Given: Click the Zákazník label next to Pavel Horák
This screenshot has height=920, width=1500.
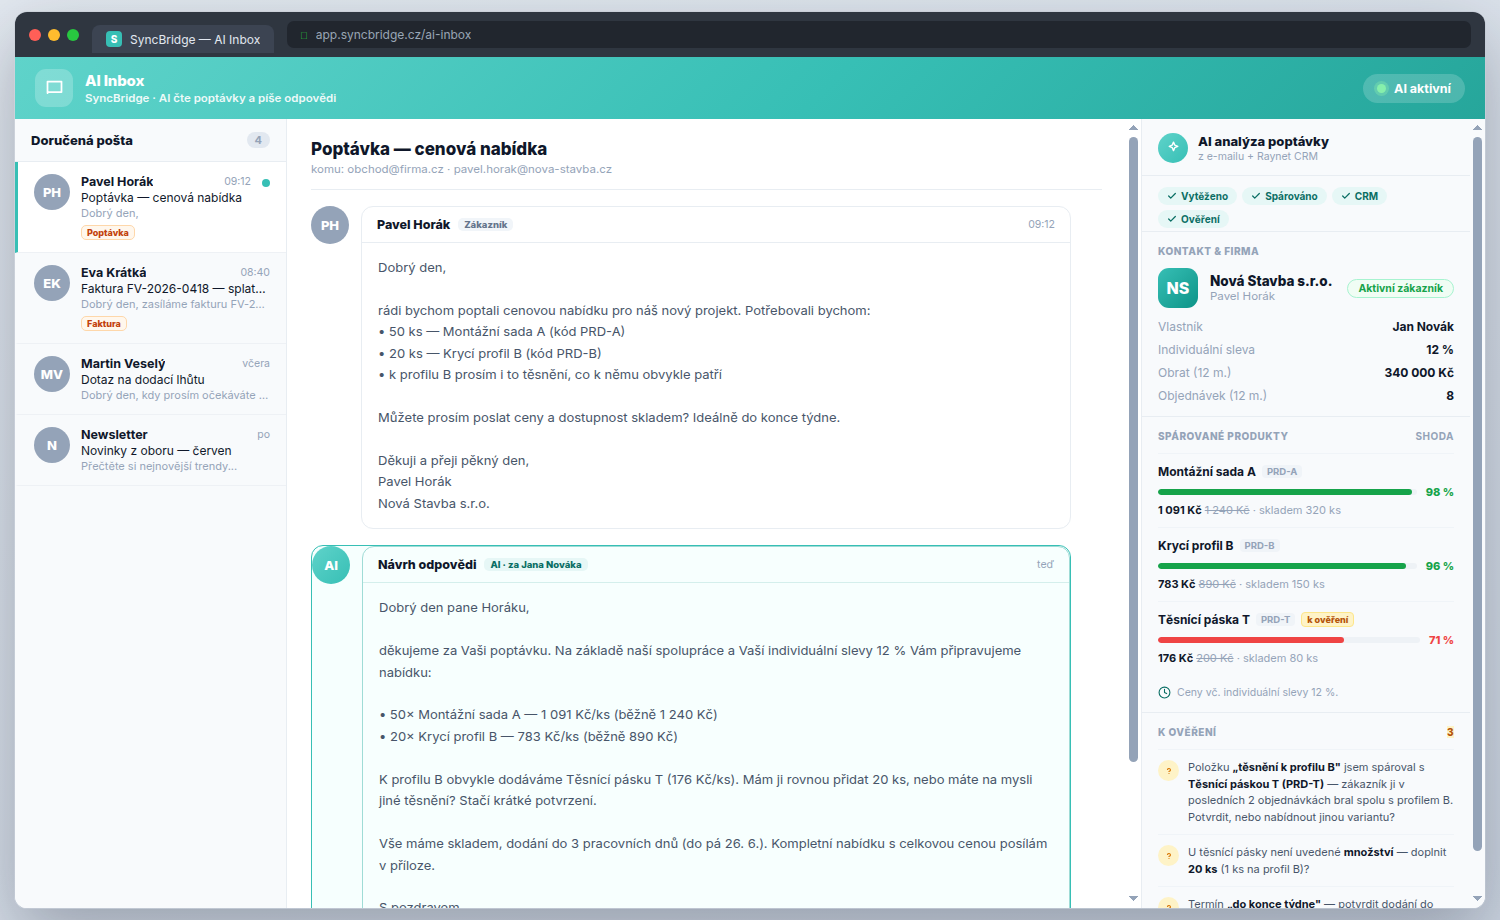Looking at the screenshot, I should 486,225.
